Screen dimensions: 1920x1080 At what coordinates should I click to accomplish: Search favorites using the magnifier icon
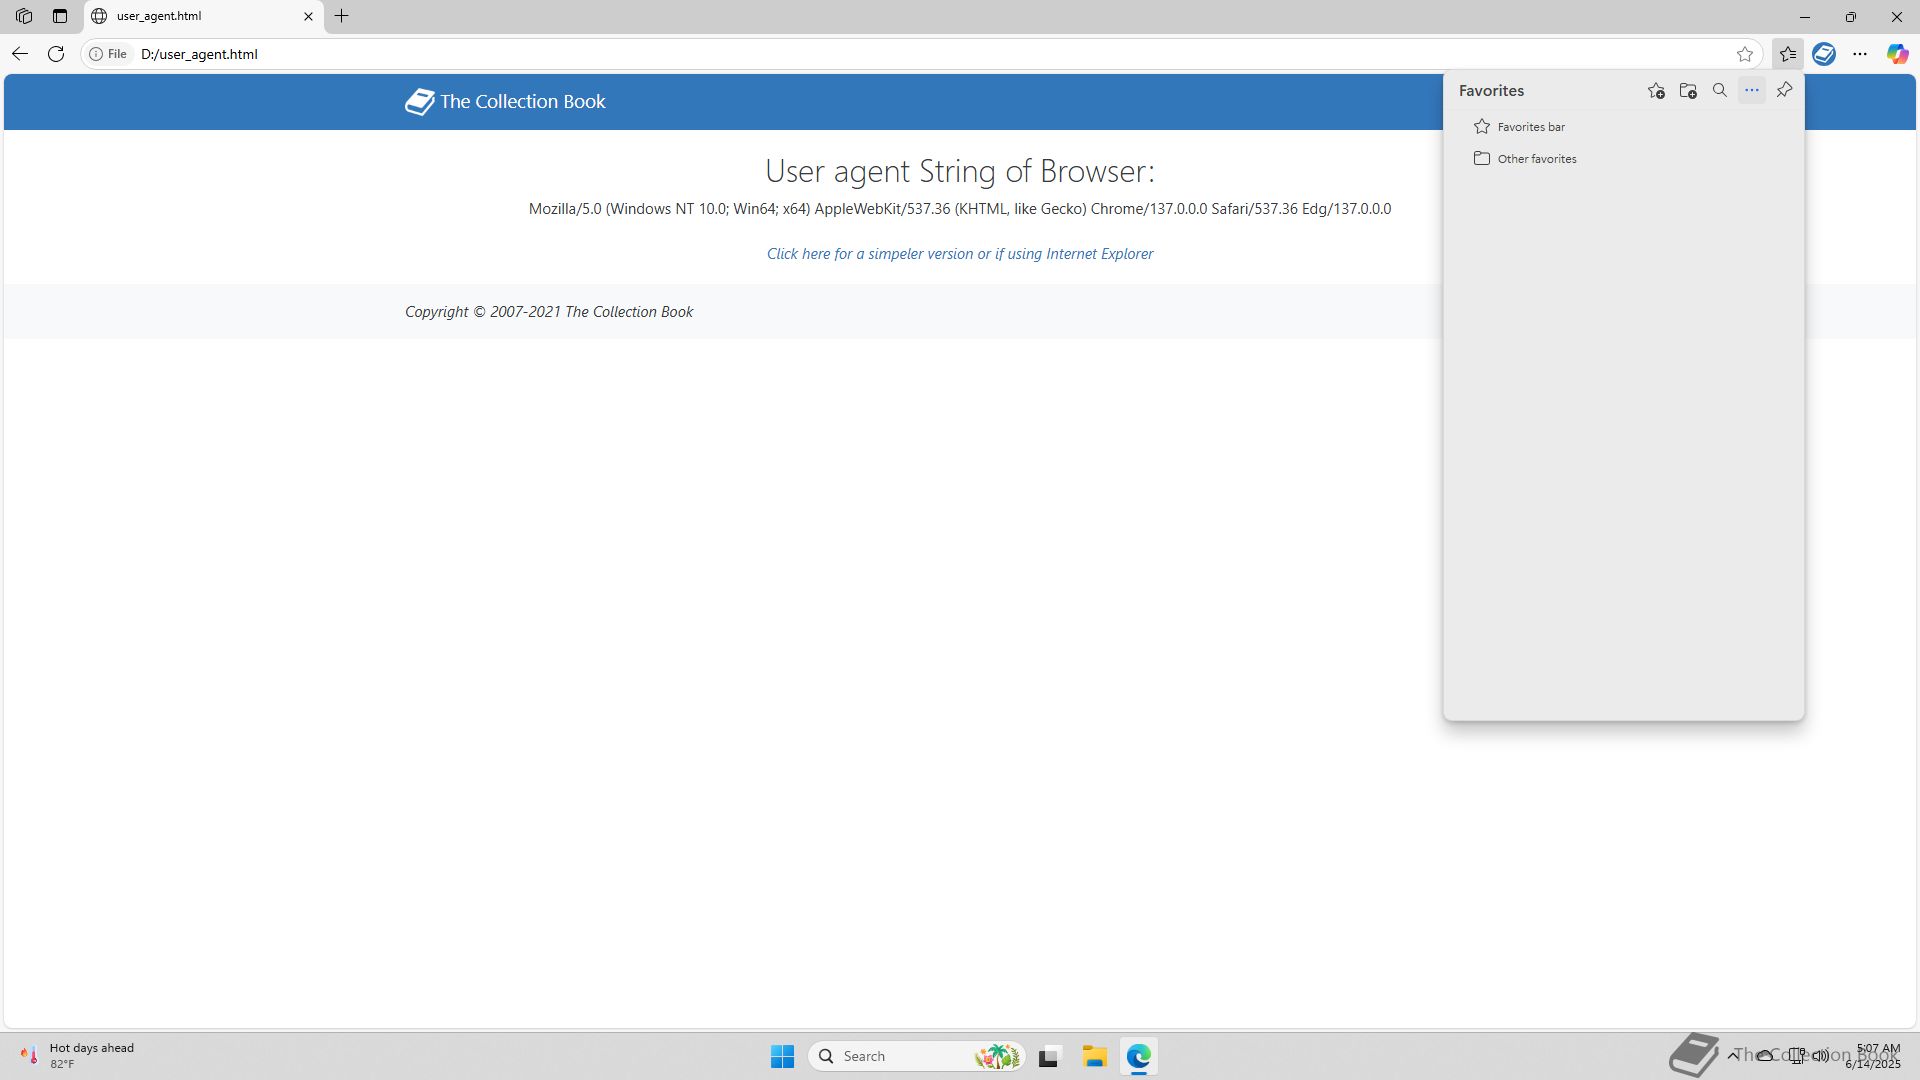1720,91
